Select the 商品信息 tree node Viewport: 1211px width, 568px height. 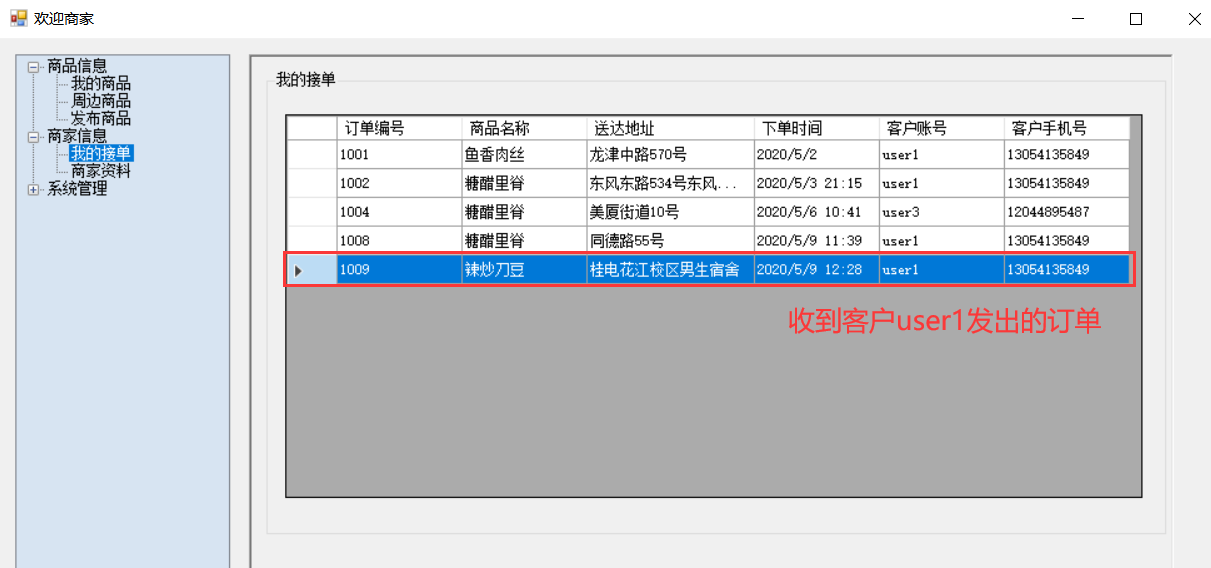77,66
